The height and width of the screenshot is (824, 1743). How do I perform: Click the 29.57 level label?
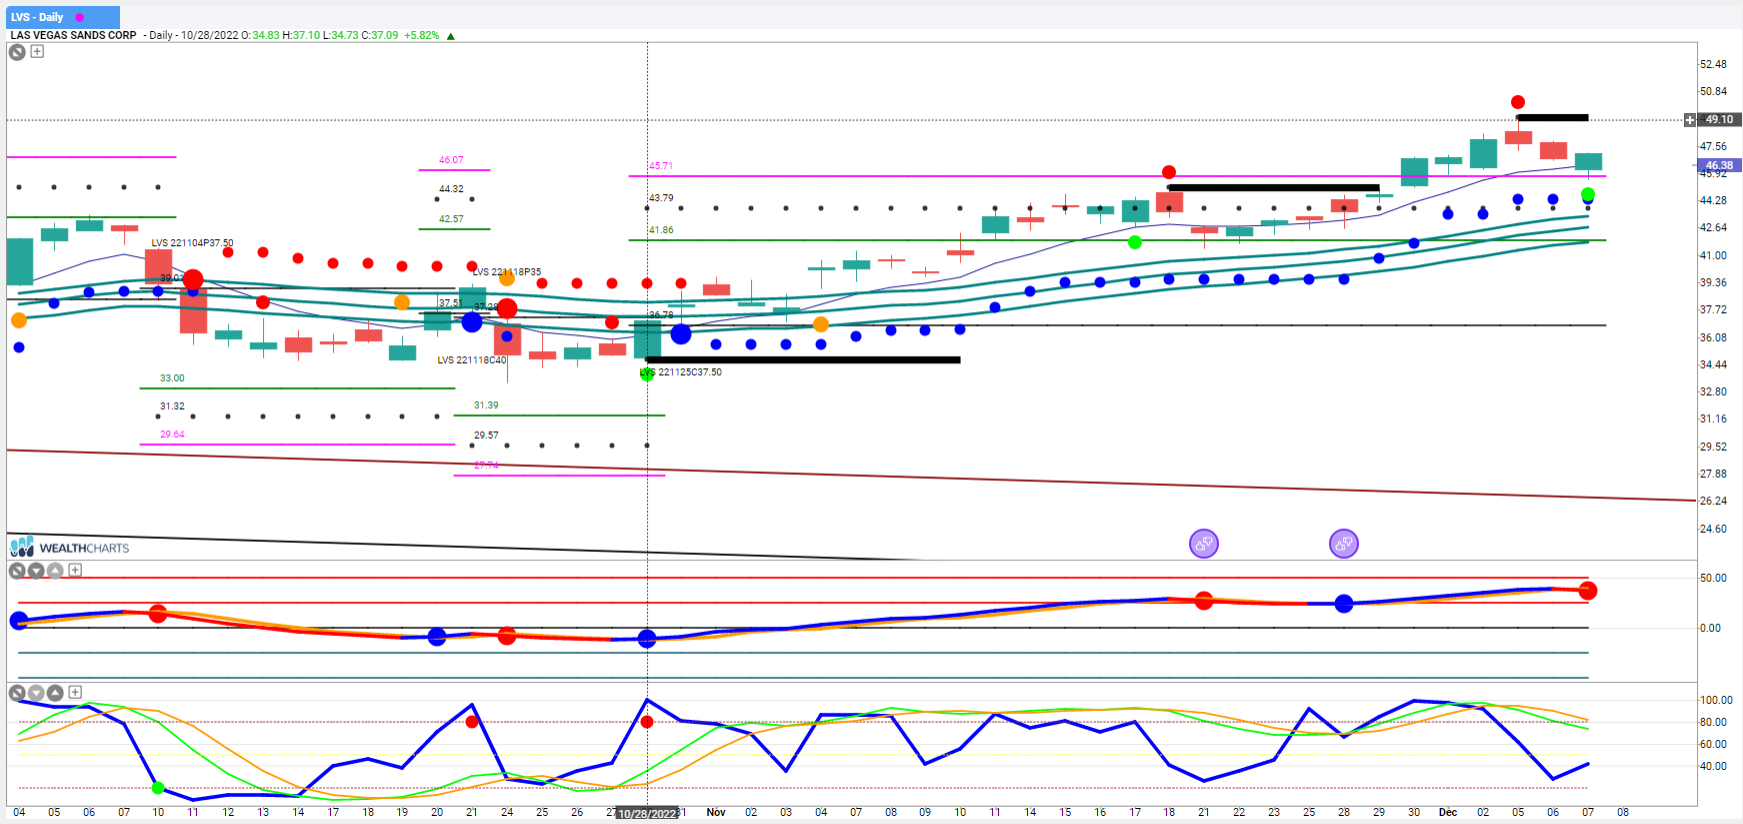(486, 435)
